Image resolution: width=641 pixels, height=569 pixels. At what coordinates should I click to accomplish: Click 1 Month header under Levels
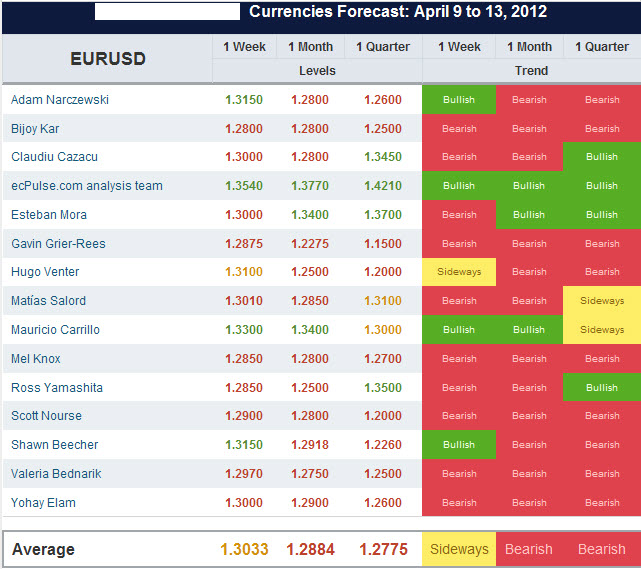(310, 47)
